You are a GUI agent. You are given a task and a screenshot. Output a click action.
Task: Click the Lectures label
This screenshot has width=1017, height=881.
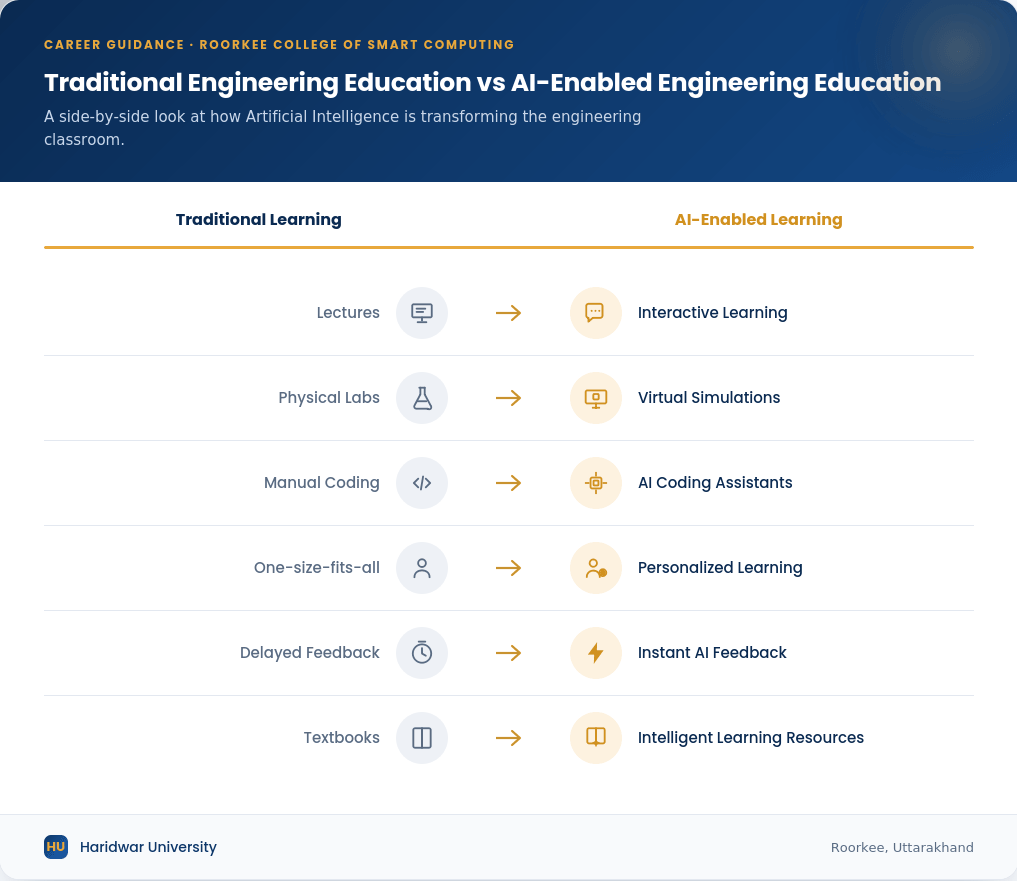pos(348,313)
